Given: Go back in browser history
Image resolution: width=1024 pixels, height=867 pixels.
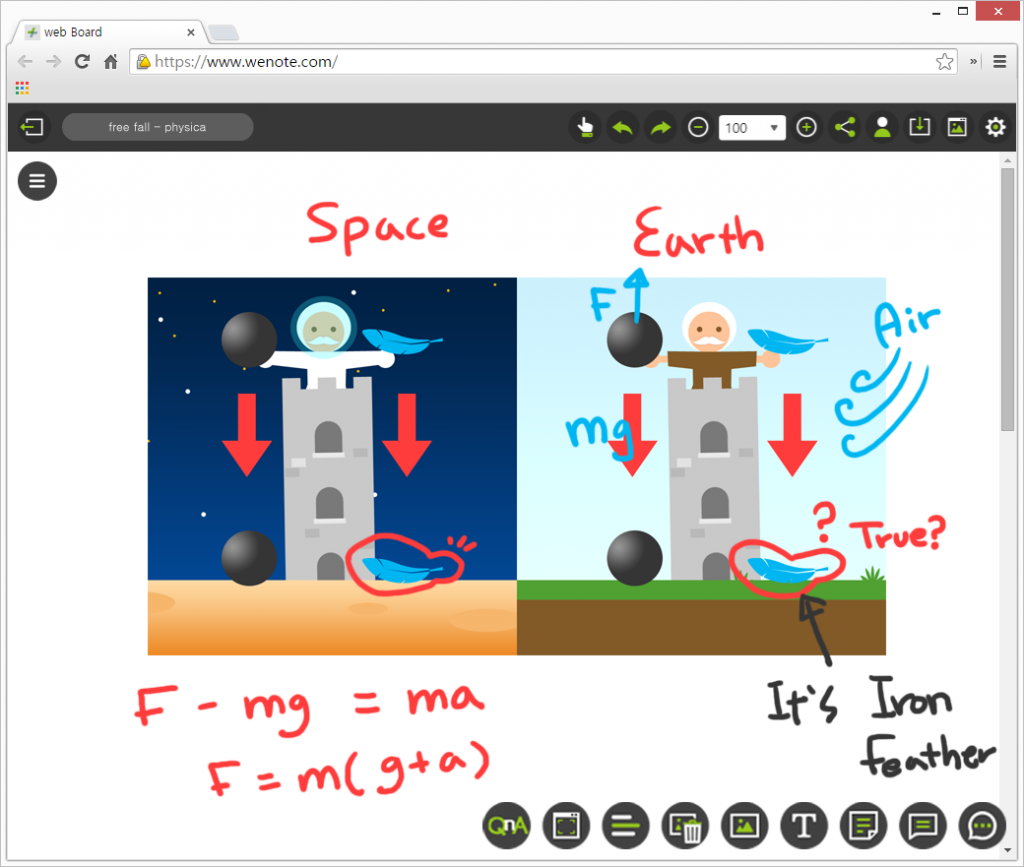Looking at the screenshot, I should (x=25, y=61).
